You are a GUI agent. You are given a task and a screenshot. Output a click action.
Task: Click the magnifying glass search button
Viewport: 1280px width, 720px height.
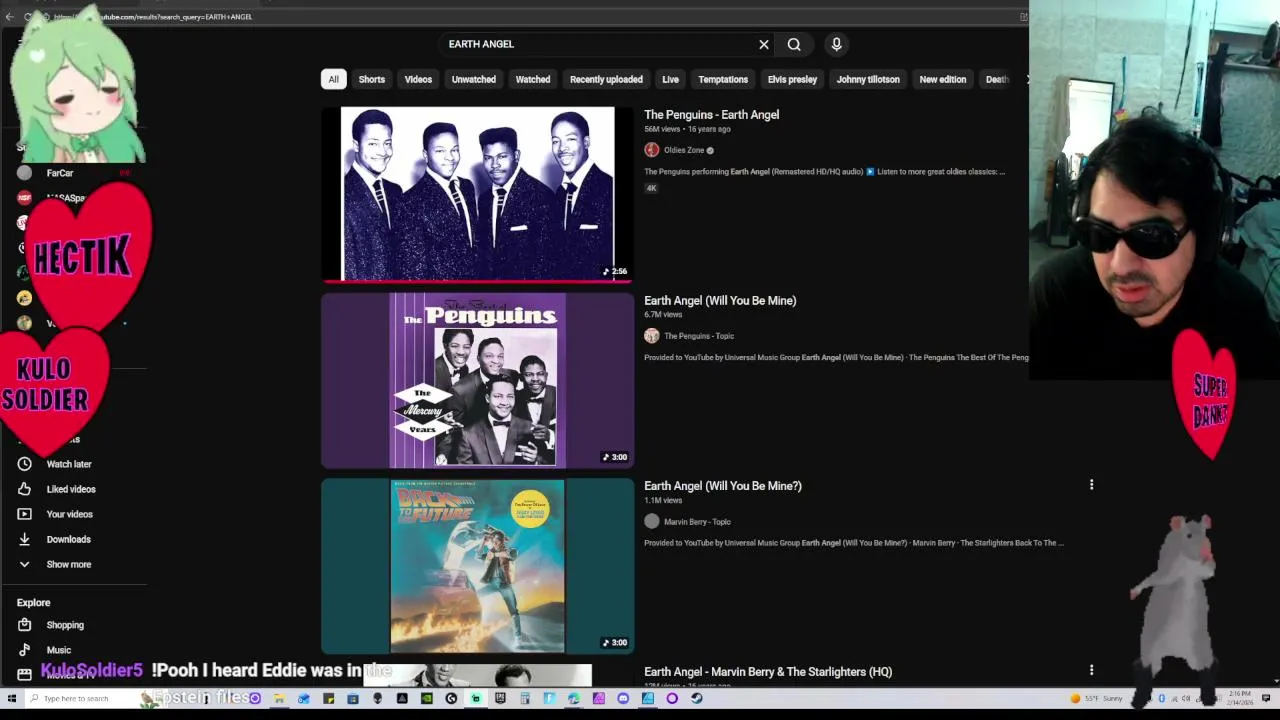[x=794, y=44]
